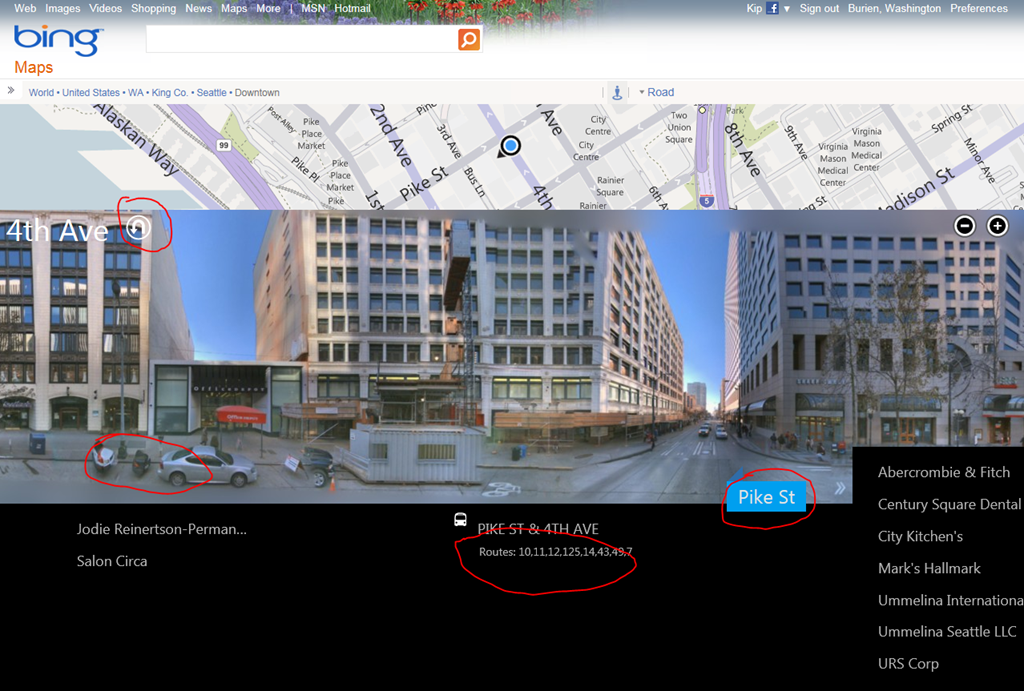The image size is (1024, 691).
Task: Click the rotate icon beside 4th Ave
Action: click(x=138, y=227)
